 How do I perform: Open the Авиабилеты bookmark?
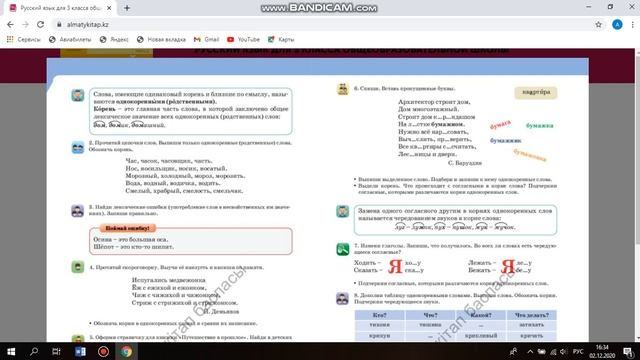[x=70, y=40]
